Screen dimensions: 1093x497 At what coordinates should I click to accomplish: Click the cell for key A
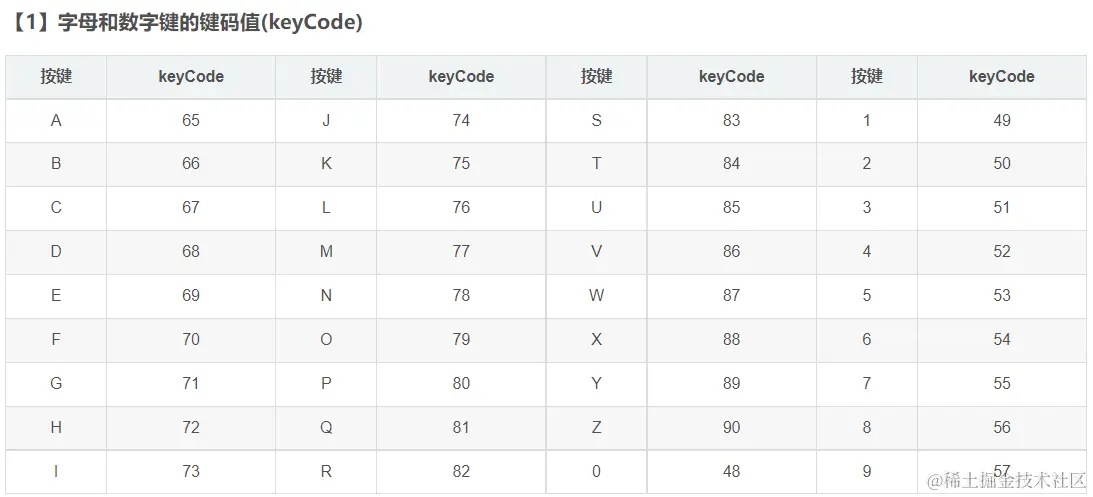pos(56,120)
